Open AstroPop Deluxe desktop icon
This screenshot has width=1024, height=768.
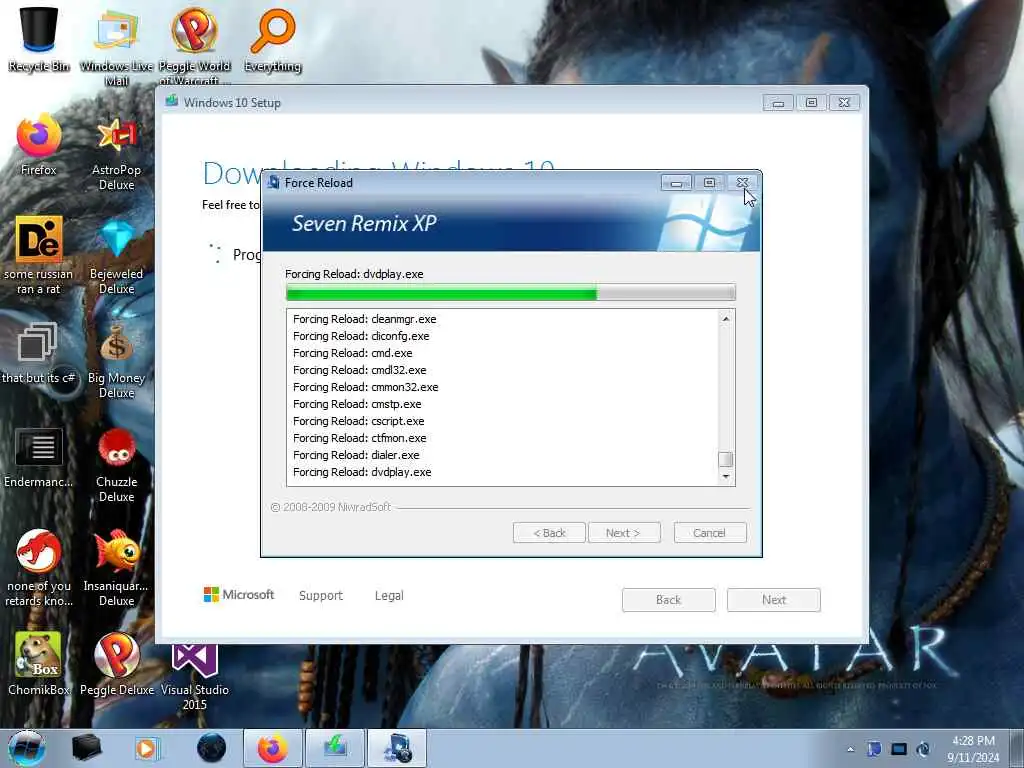pos(116,153)
